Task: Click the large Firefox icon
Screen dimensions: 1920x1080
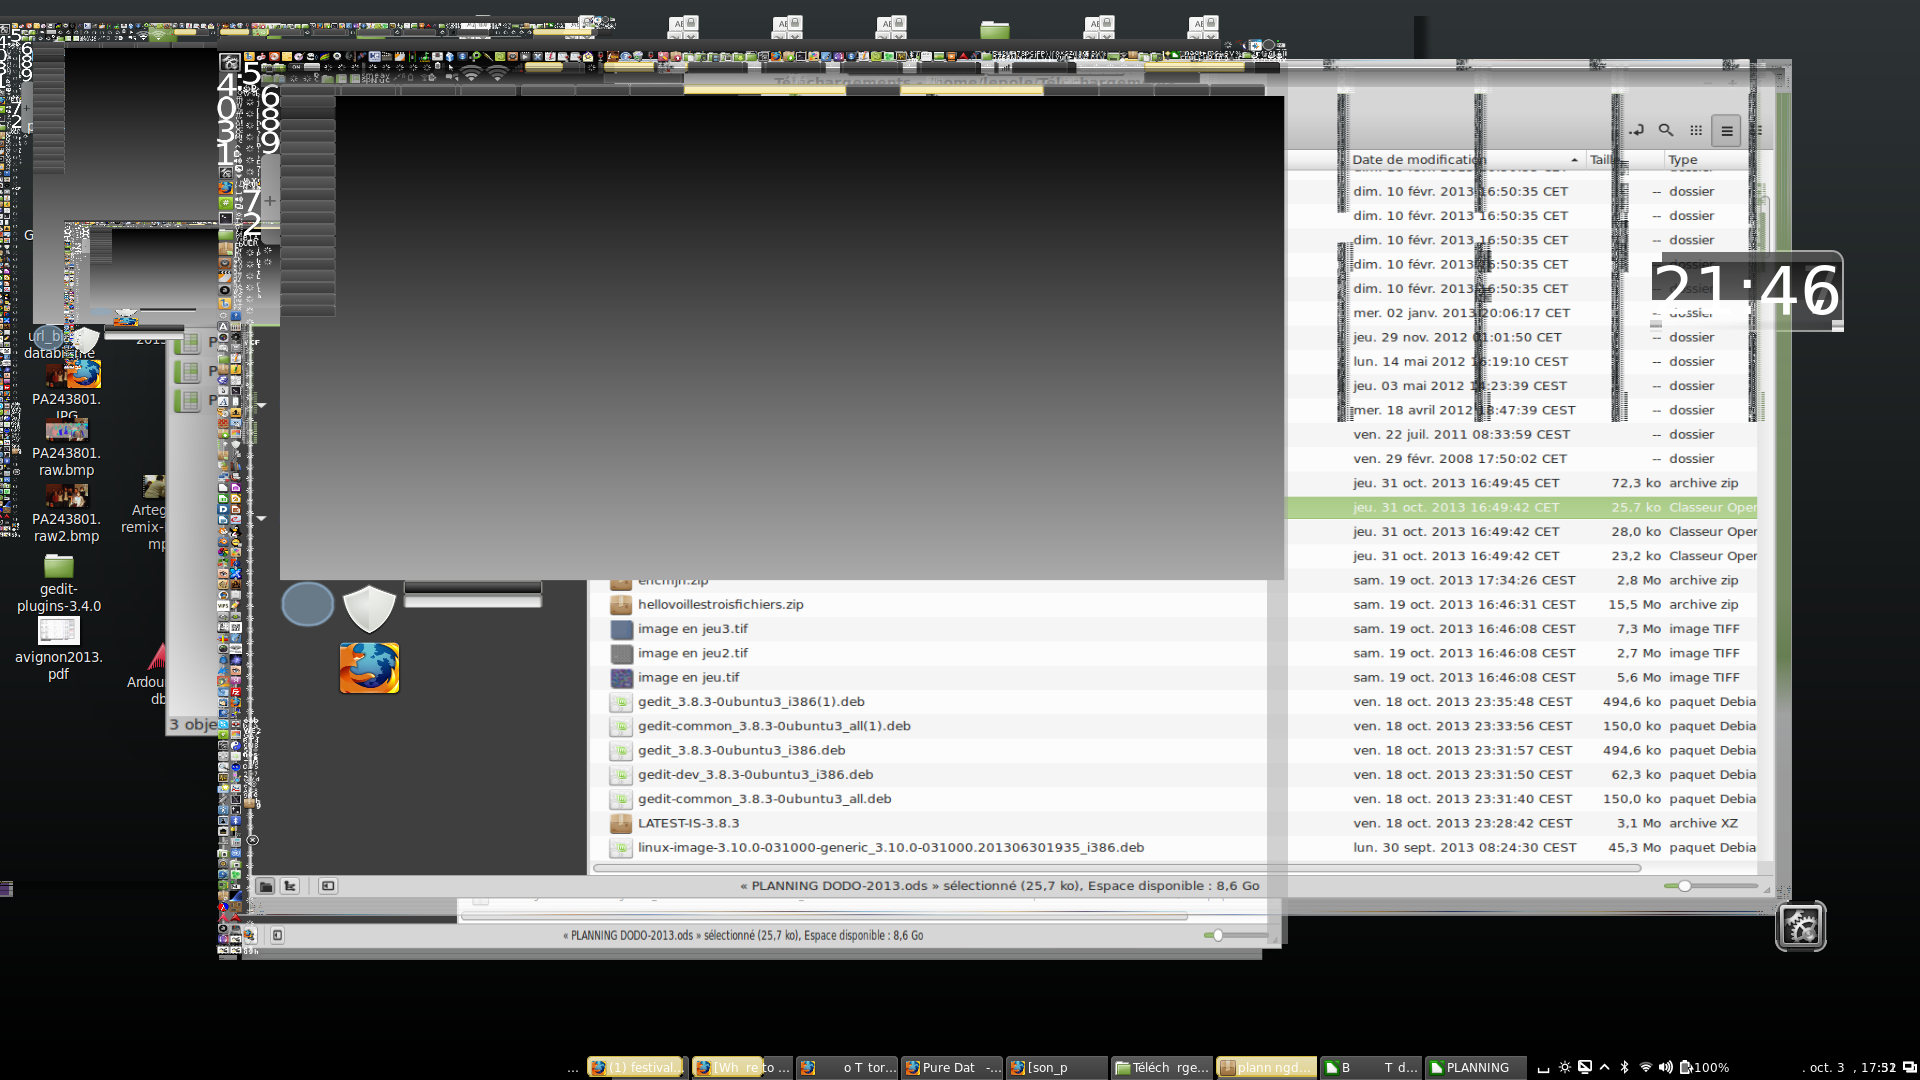Action: [x=369, y=668]
